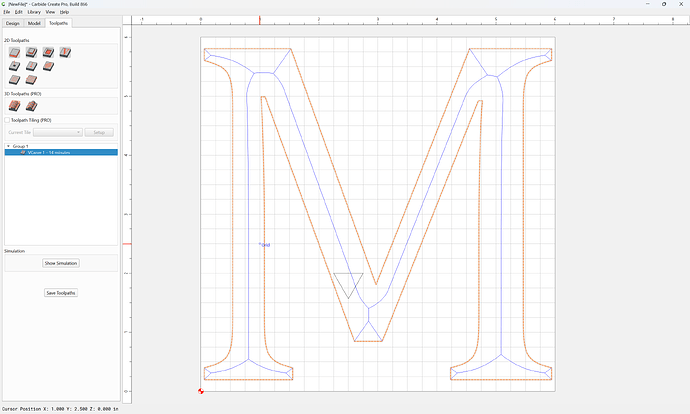Click the Show Simulation button
Screen dimensions: 690x414
61,263
